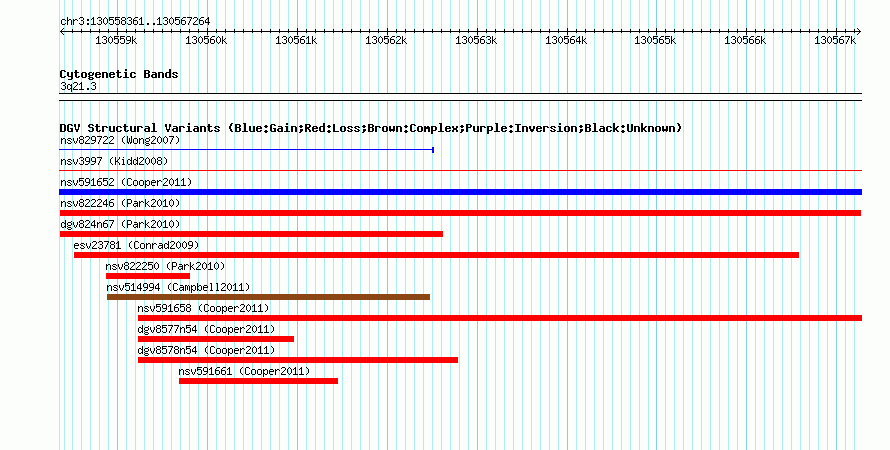Open the nsv591652 (Cooper2011) label

pos(126,182)
